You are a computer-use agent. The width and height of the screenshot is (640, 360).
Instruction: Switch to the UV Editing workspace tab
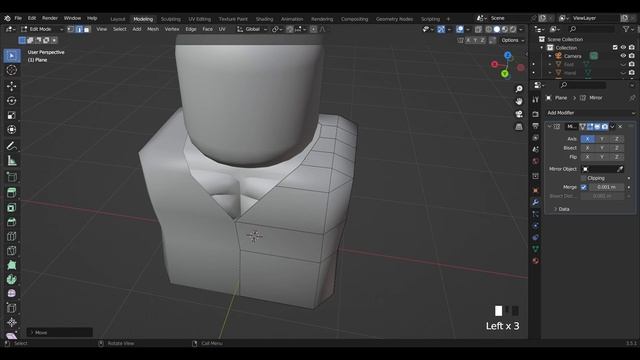200,19
